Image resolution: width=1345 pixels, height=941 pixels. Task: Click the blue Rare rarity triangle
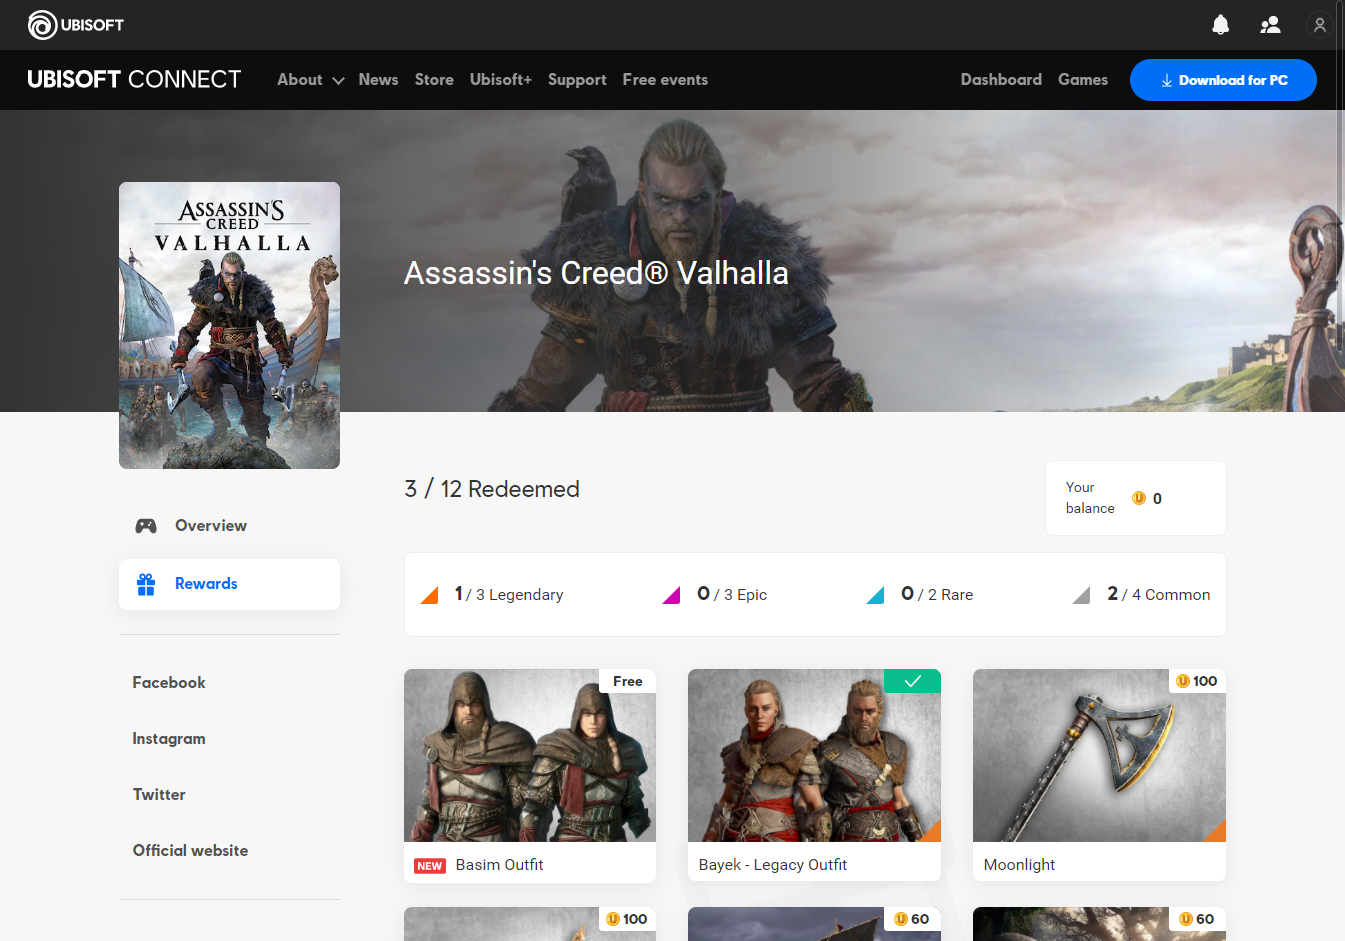click(x=875, y=596)
